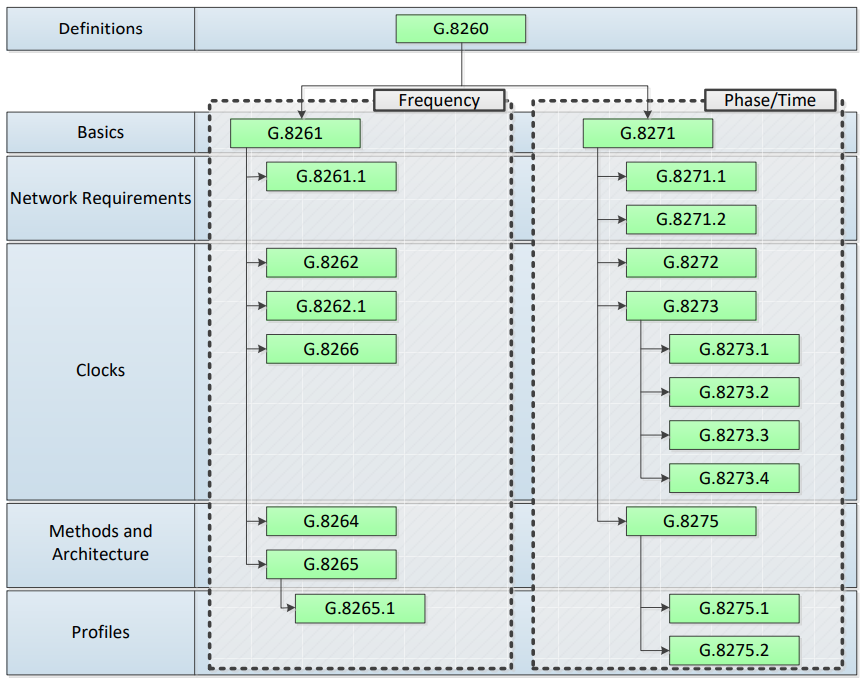
Task: Click the G.8275 architecture node
Action: 690,521
